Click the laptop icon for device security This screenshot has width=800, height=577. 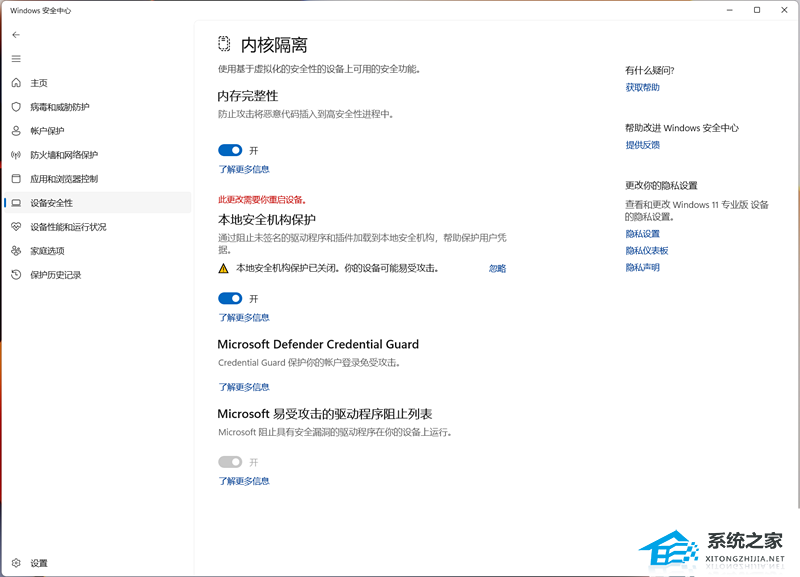click(16, 203)
